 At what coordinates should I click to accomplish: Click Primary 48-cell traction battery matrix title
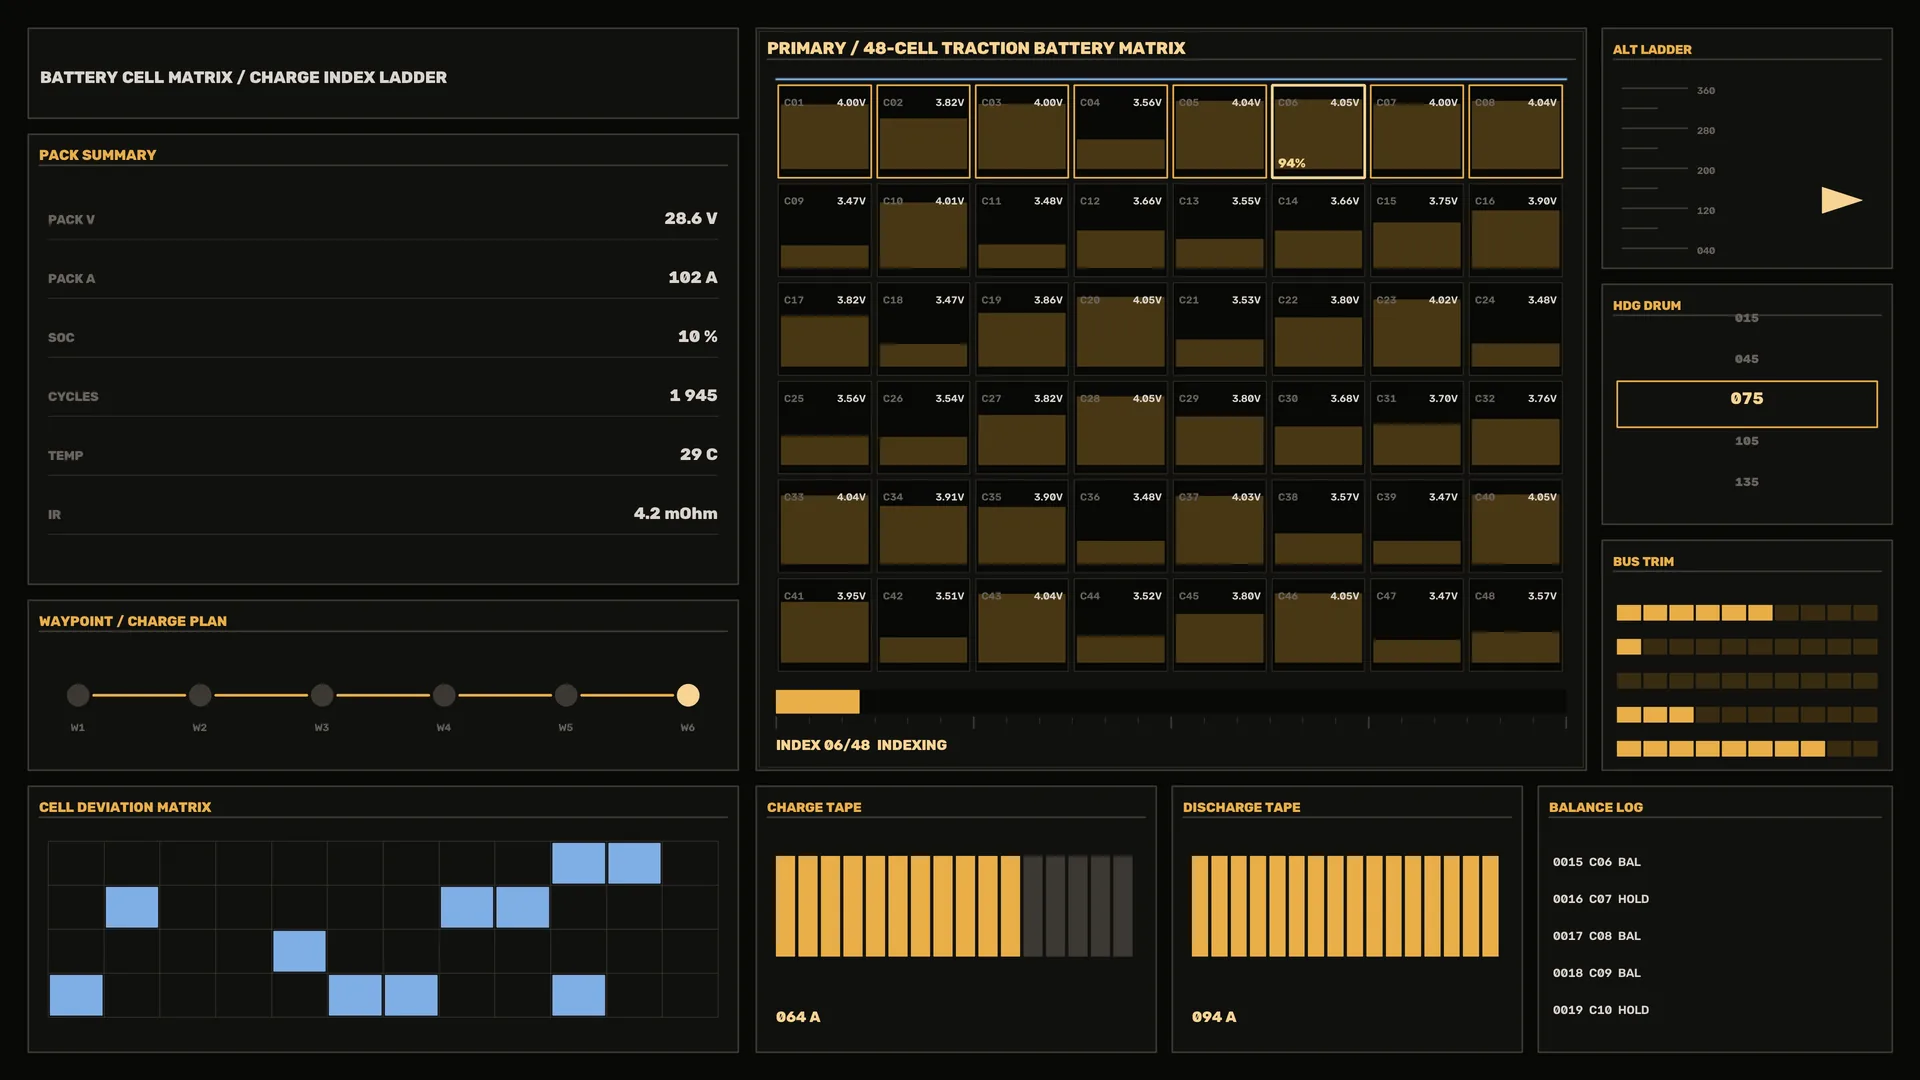click(976, 48)
